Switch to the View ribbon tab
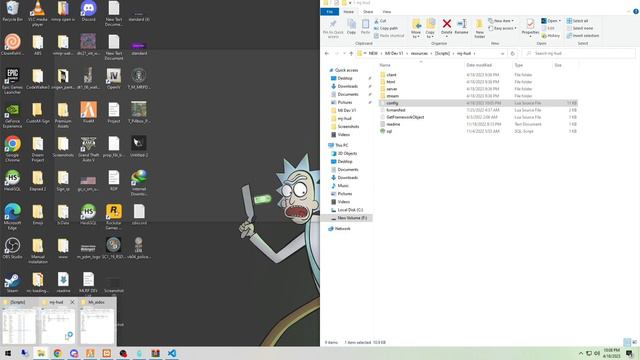Viewport: 640px width, 360px height. coord(387,12)
